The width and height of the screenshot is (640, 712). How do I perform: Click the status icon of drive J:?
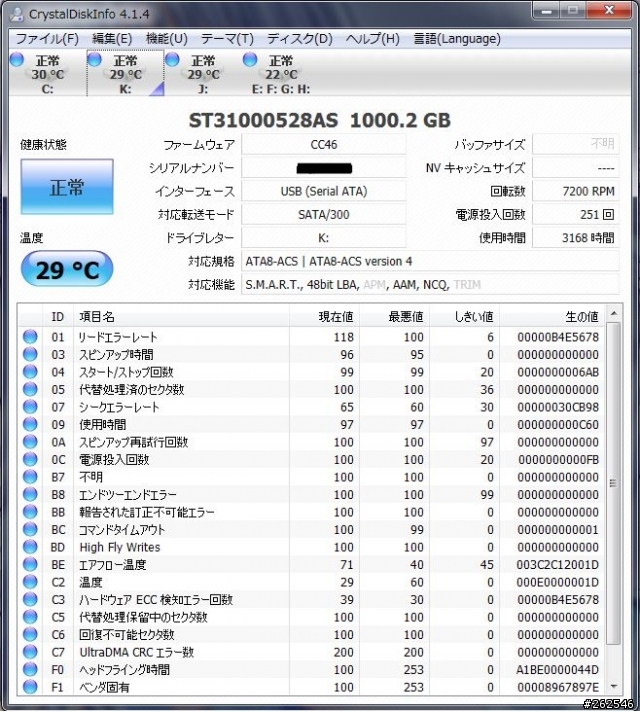pos(173,59)
